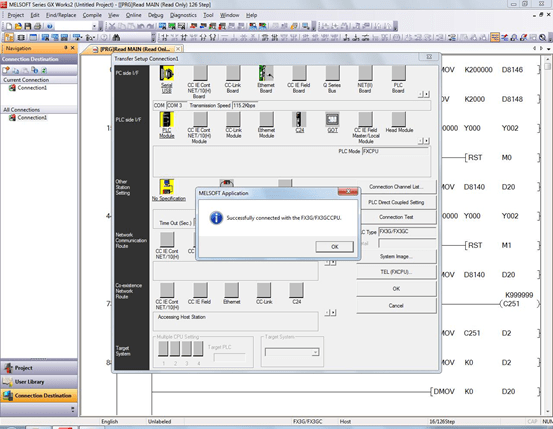Click the COM 3 port field
The image size is (553, 429).
176,105
